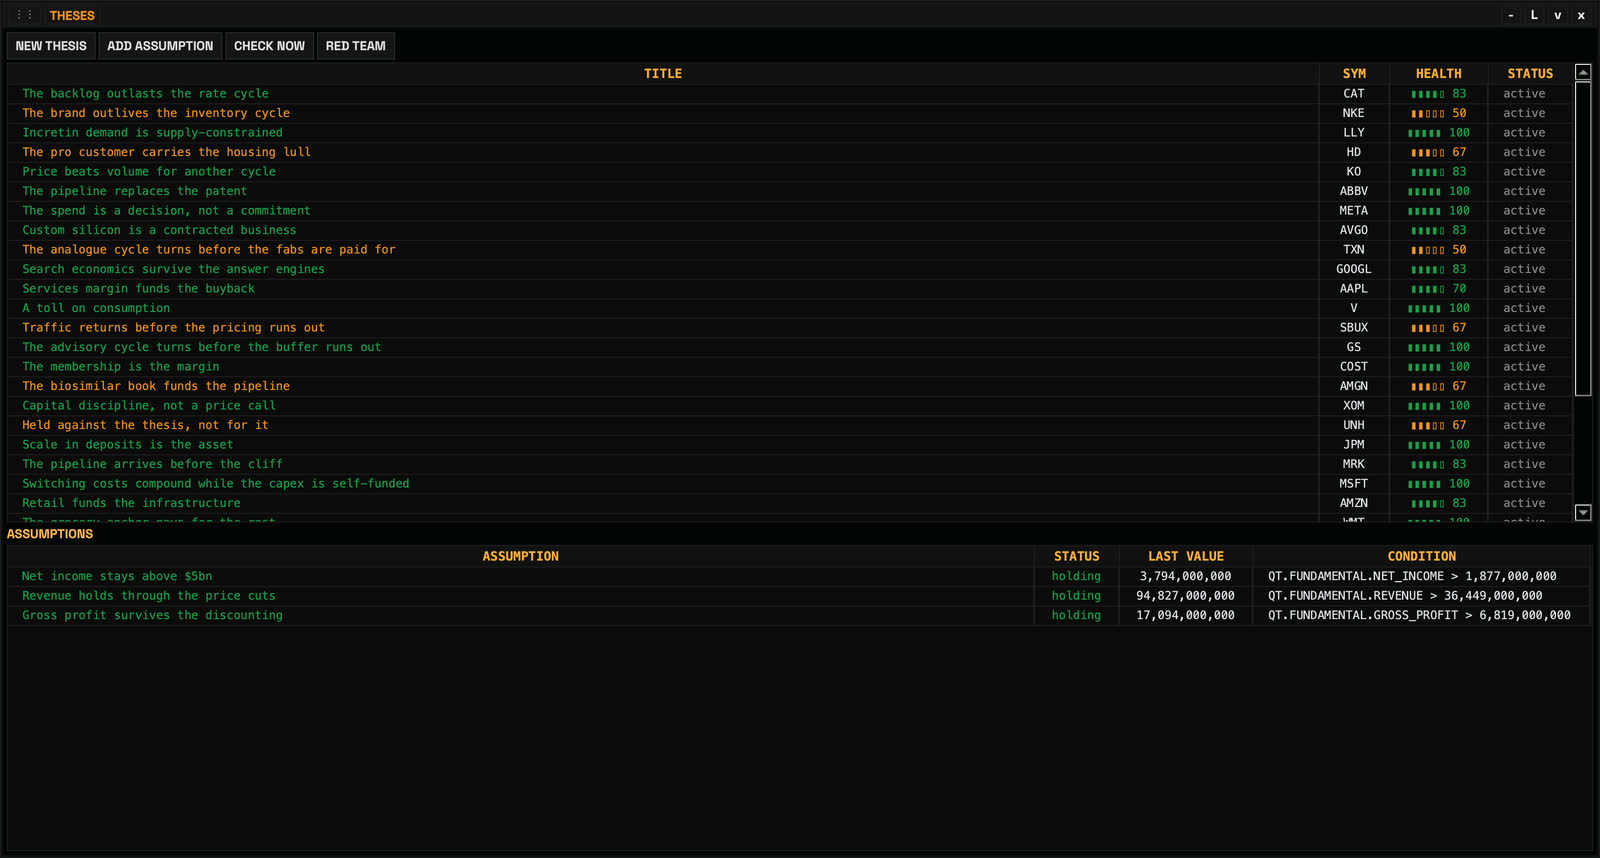This screenshot has width=1600, height=858.
Task: Click the panel grip handle beside THESES
Action: (25, 15)
